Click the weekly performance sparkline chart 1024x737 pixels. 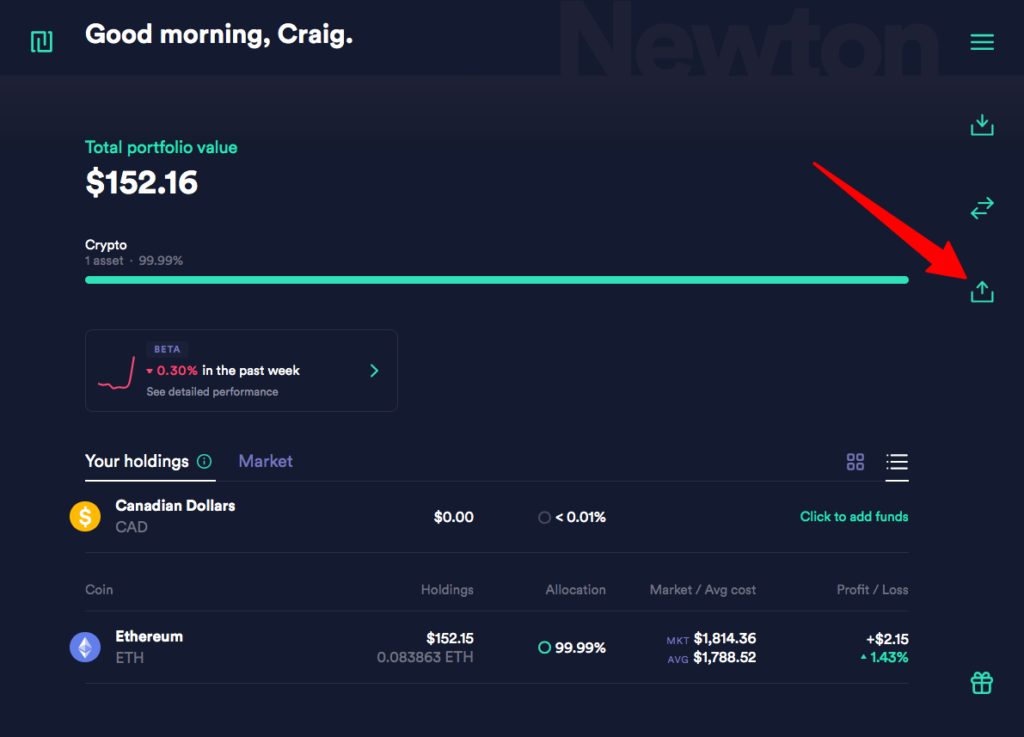coord(116,373)
